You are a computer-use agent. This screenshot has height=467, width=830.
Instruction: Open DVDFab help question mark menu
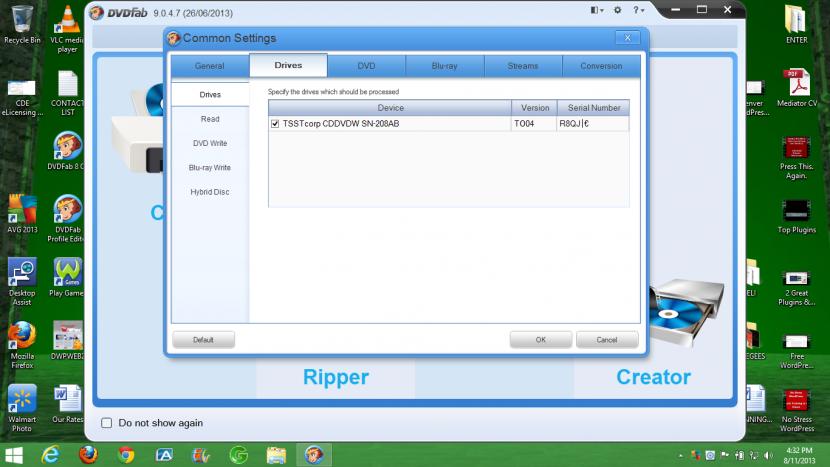[638, 10]
